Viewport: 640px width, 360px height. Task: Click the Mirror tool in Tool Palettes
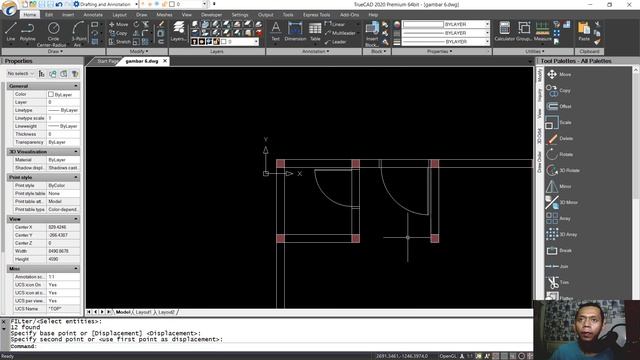[x=558, y=186]
